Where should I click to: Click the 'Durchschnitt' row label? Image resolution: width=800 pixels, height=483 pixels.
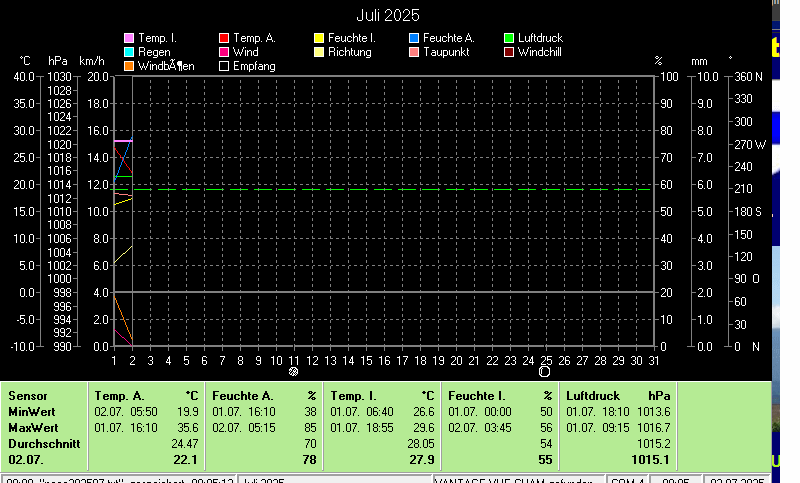pyautogui.click(x=44, y=444)
